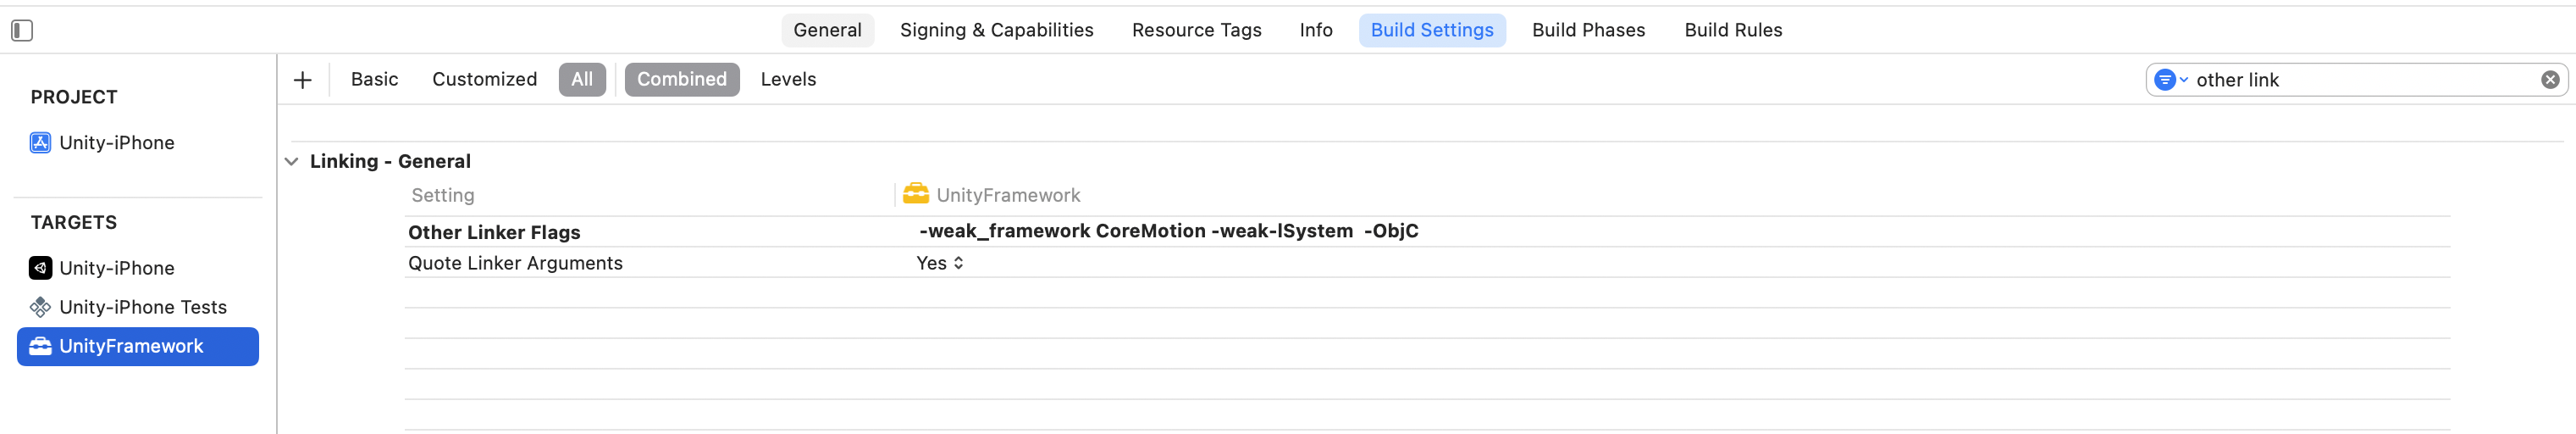Toggle the navigator sidebar panel icon
Image resolution: width=2576 pixels, height=434 pixels.
[x=22, y=31]
